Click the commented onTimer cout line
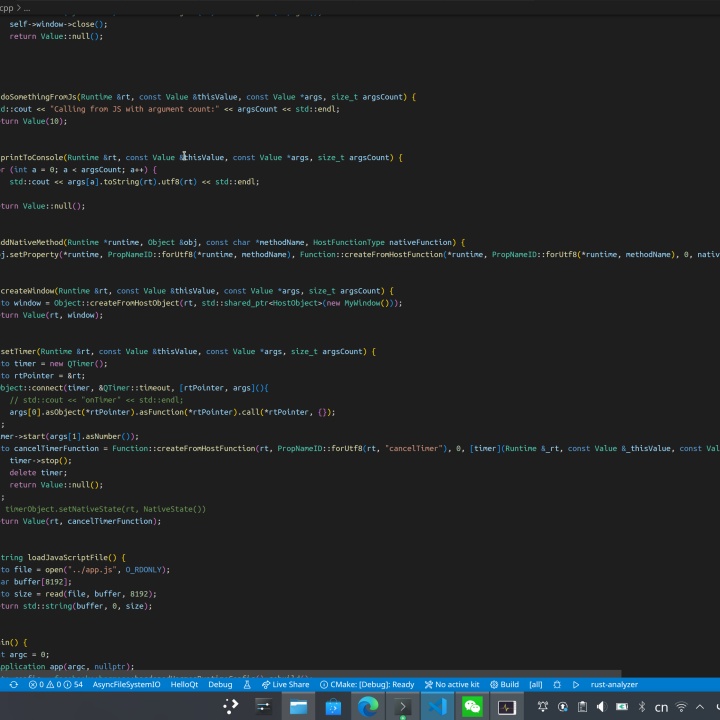The width and height of the screenshot is (720, 720). tap(96, 400)
